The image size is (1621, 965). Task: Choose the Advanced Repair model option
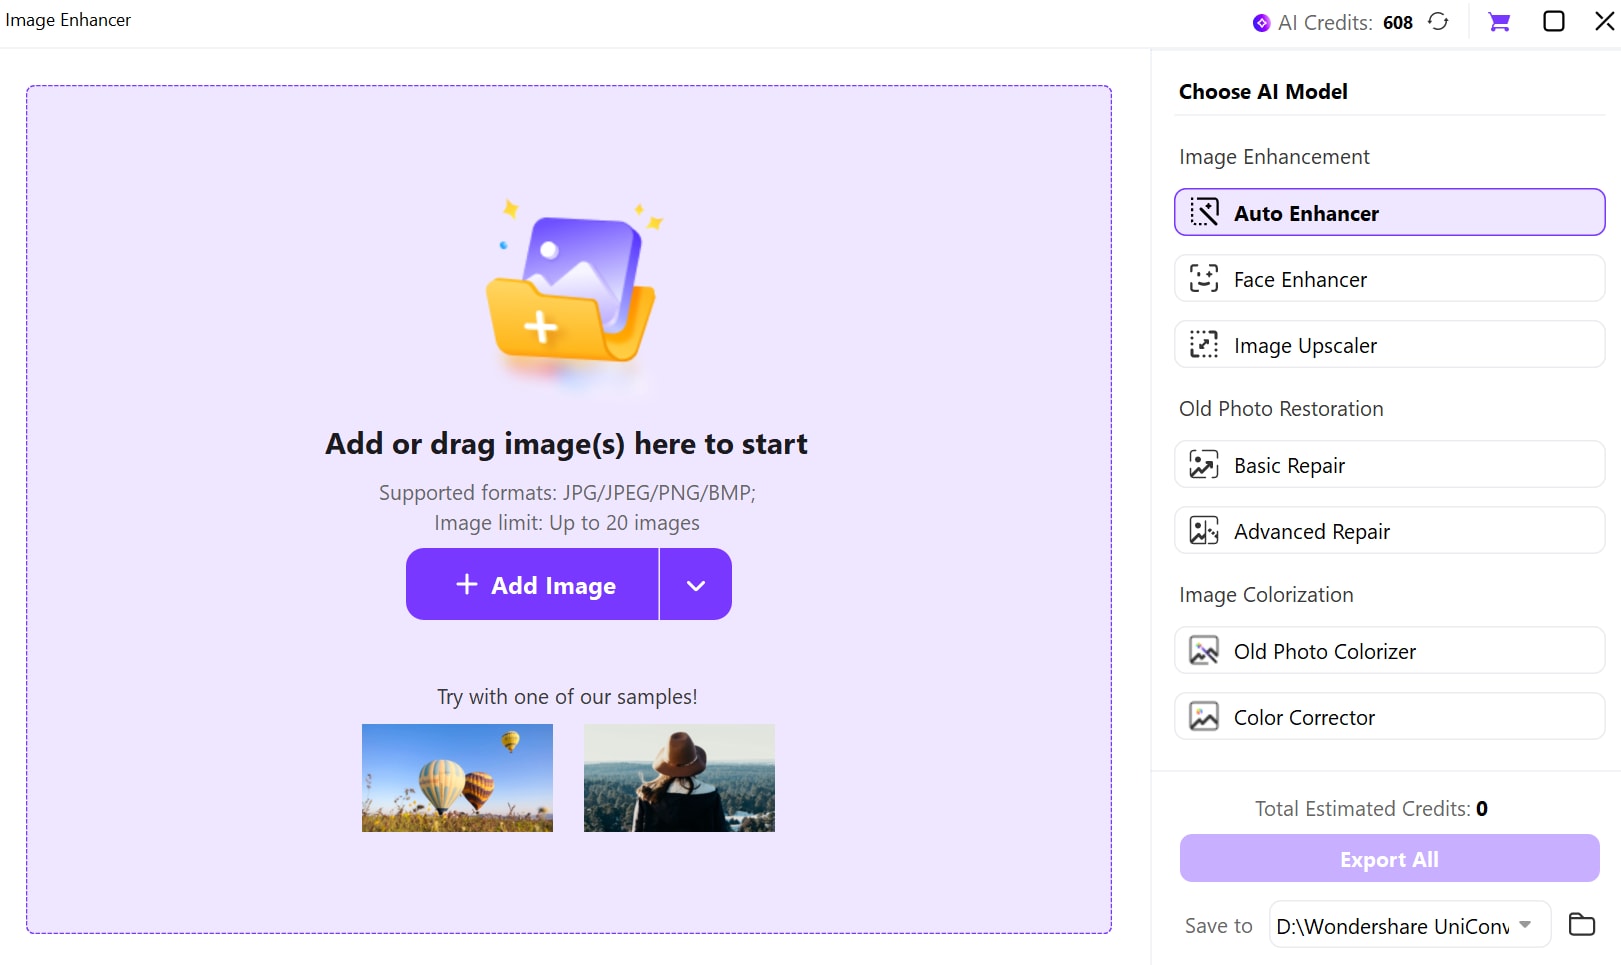click(x=1389, y=531)
